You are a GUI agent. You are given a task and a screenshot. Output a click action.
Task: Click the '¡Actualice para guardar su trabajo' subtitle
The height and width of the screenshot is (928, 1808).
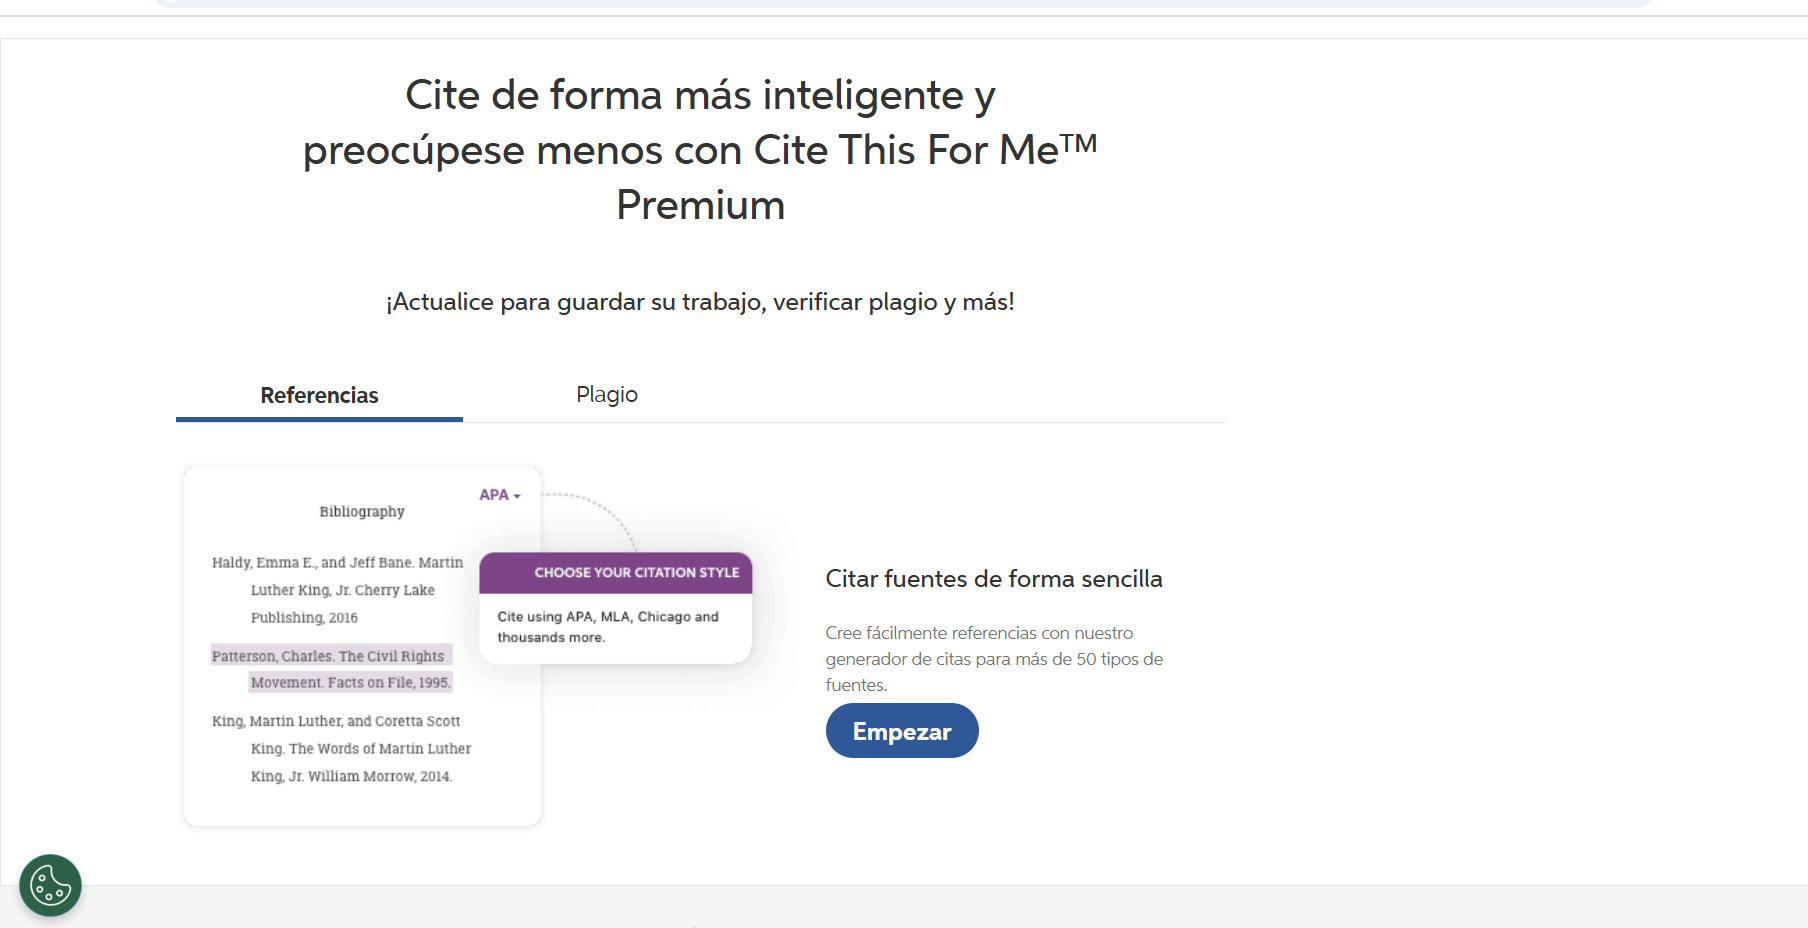[x=700, y=302]
